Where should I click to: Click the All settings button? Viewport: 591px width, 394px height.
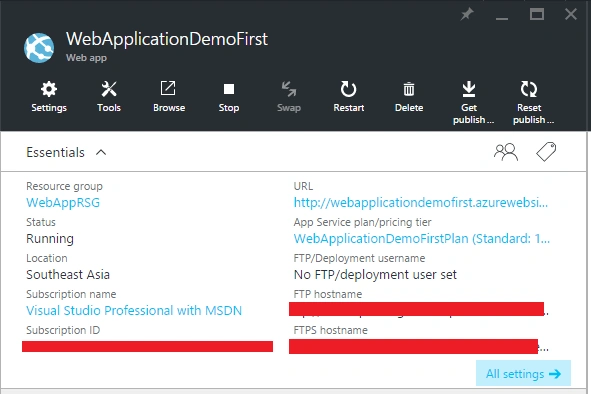pos(523,374)
